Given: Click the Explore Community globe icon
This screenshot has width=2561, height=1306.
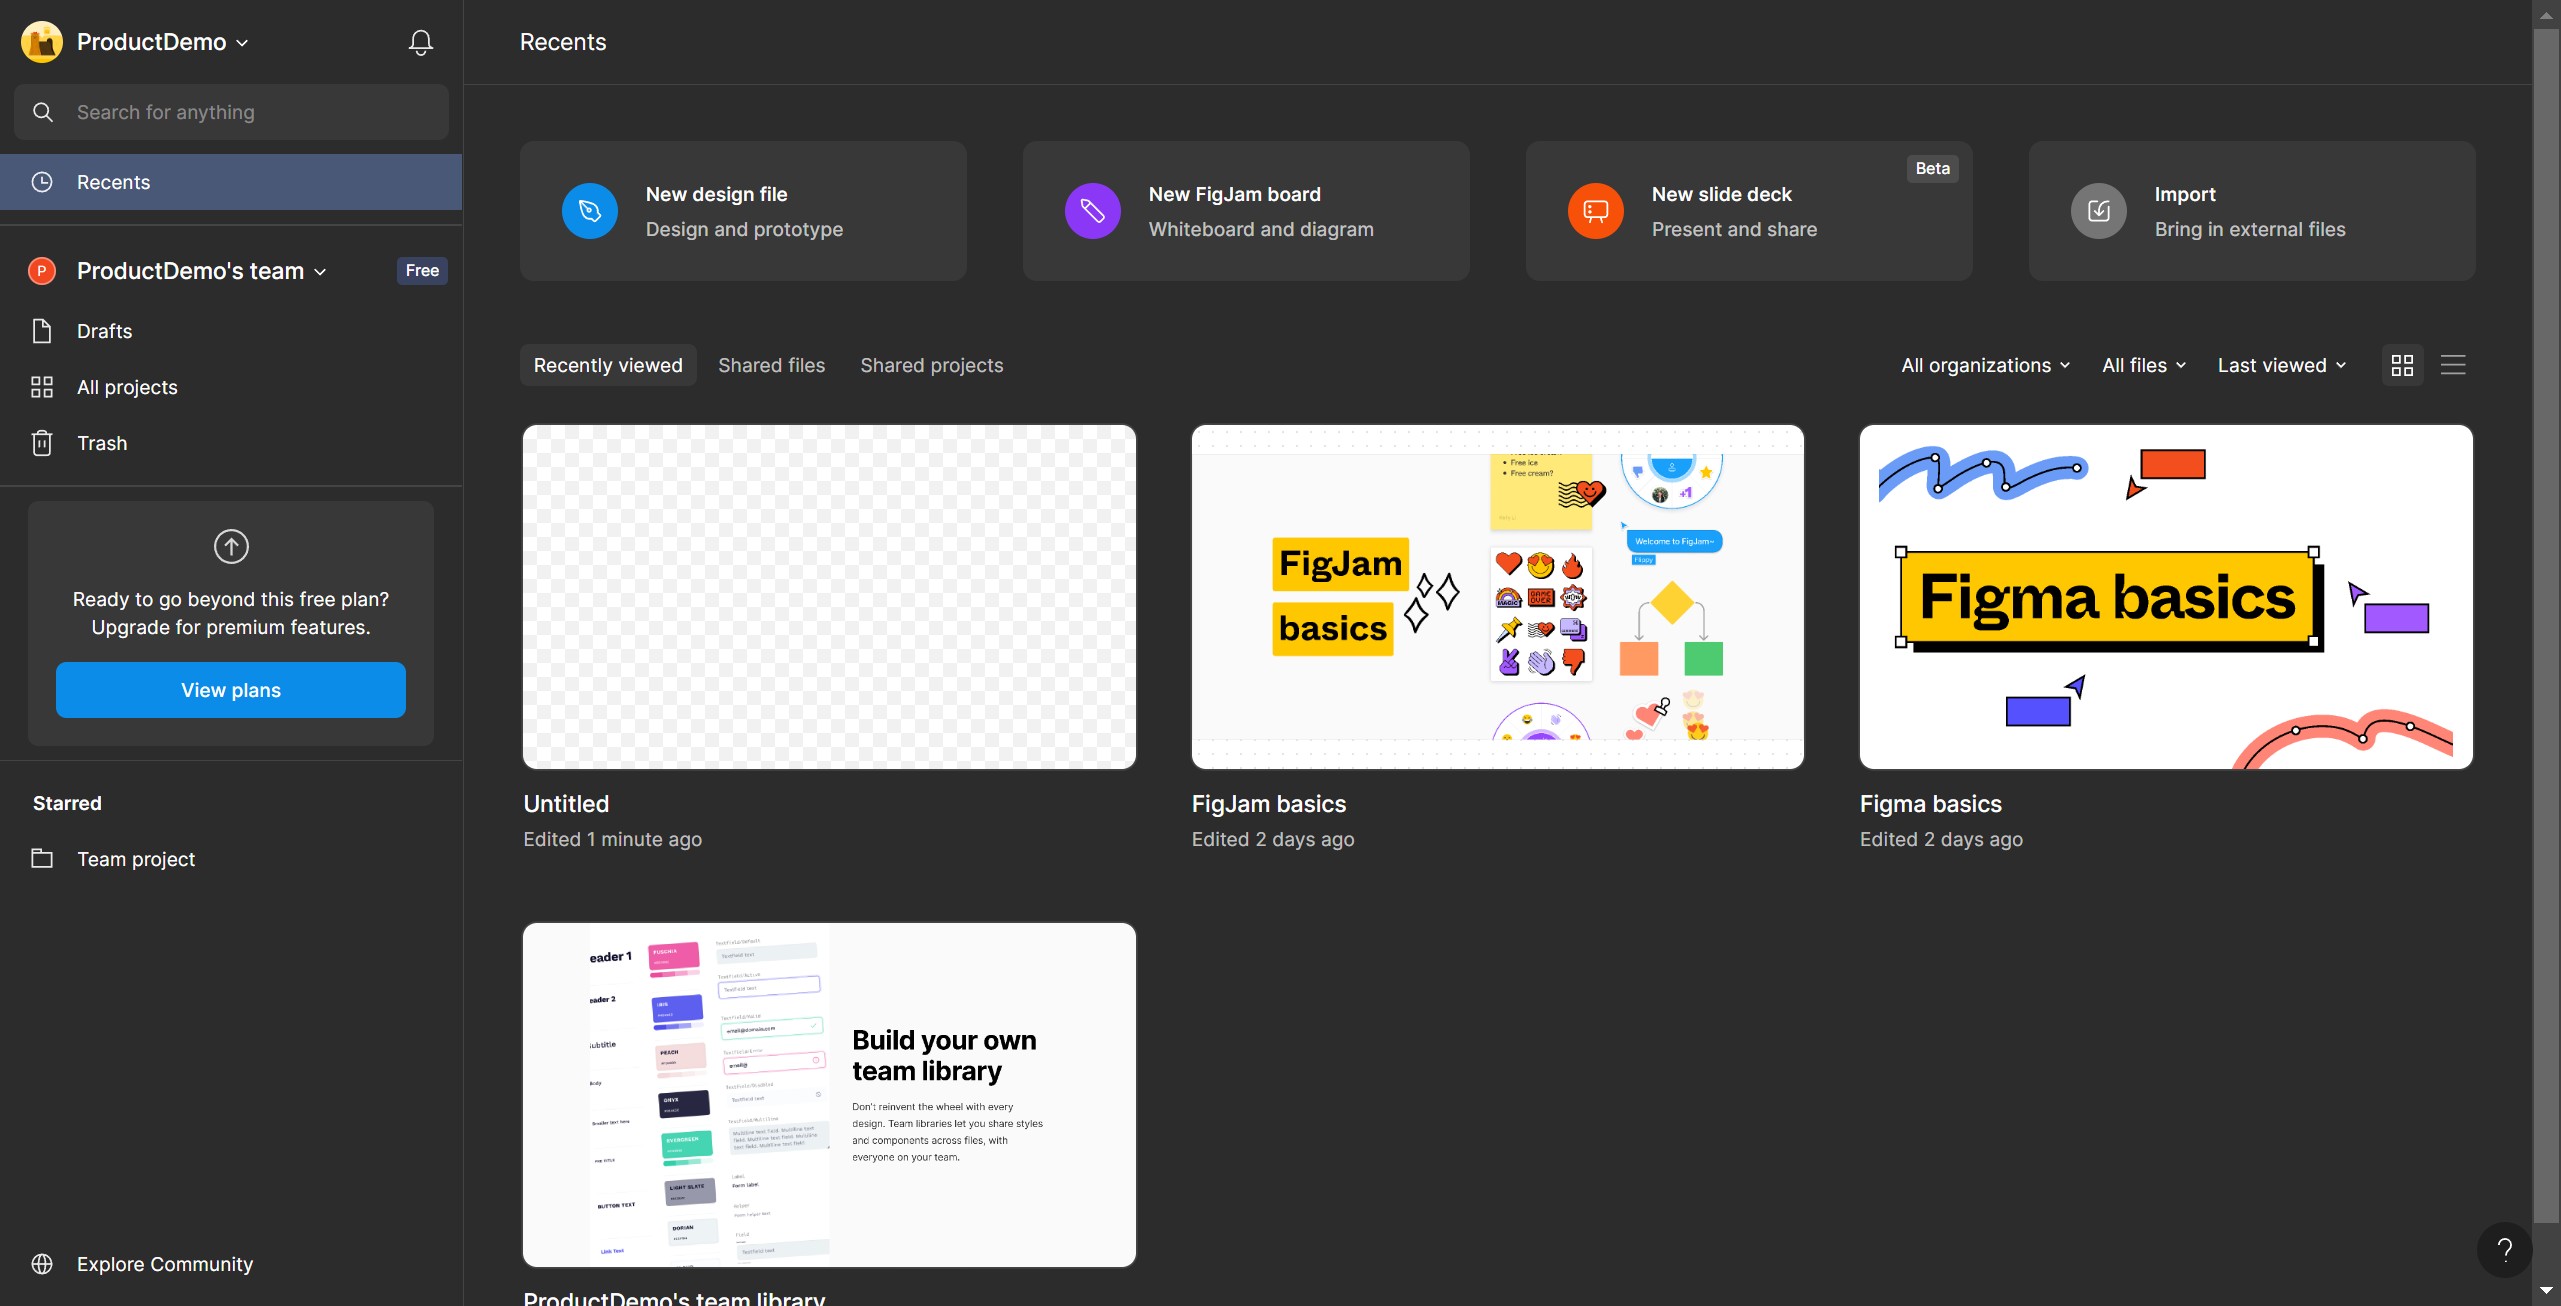Looking at the screenshot, I should pos(42,1264).
